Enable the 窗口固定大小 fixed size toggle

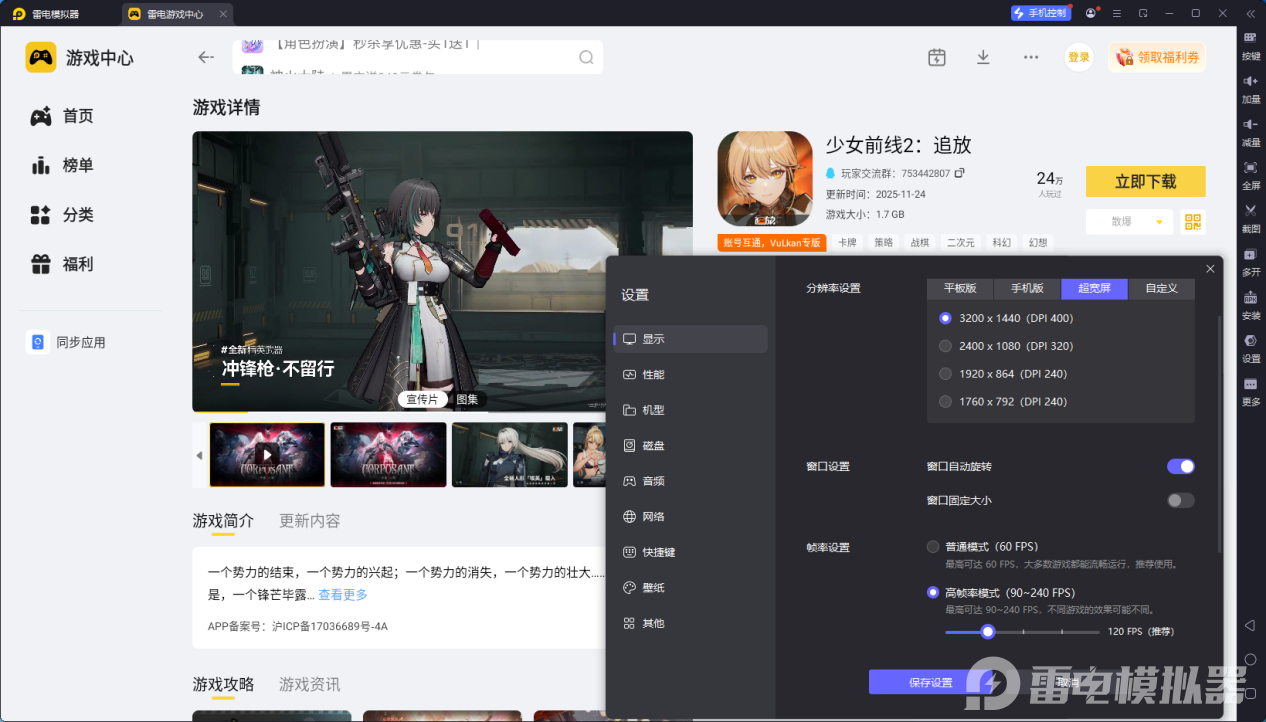pyautogui.click(x=1181, y=499)
